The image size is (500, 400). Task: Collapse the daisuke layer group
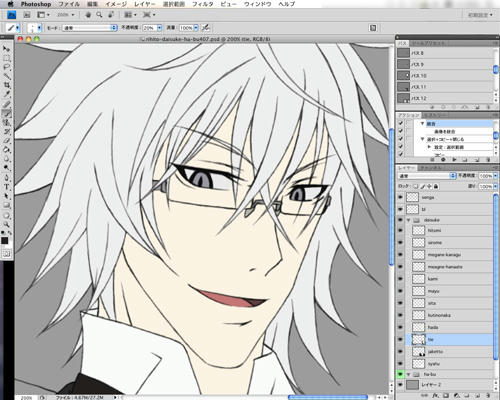pyautogui.click(x=409, y=220)
